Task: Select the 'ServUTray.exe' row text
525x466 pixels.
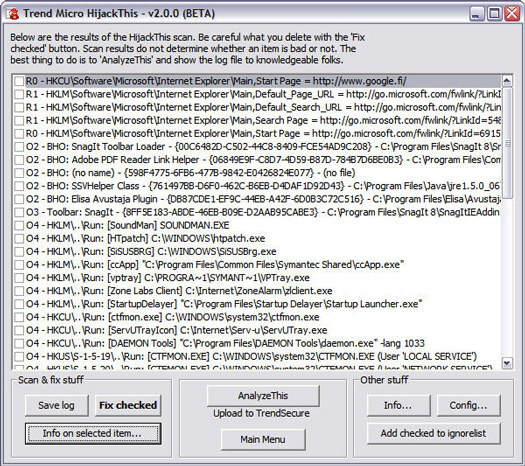Action: pyautogui.click(x=176, y=330)
